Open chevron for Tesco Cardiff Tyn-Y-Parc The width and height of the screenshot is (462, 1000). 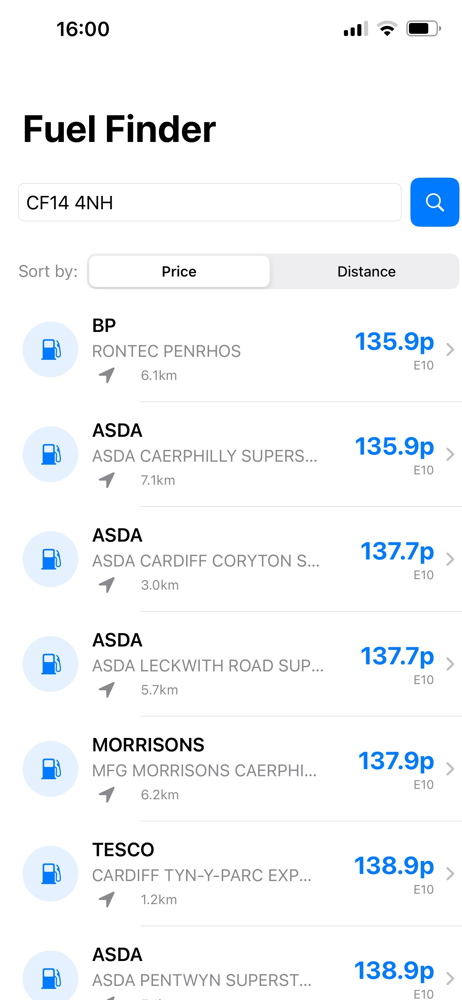click(x=450, y=874)
